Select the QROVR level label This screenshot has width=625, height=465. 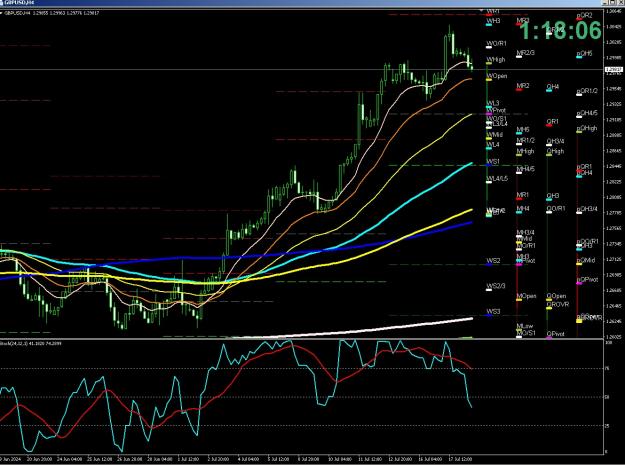[x=558, y=304]
